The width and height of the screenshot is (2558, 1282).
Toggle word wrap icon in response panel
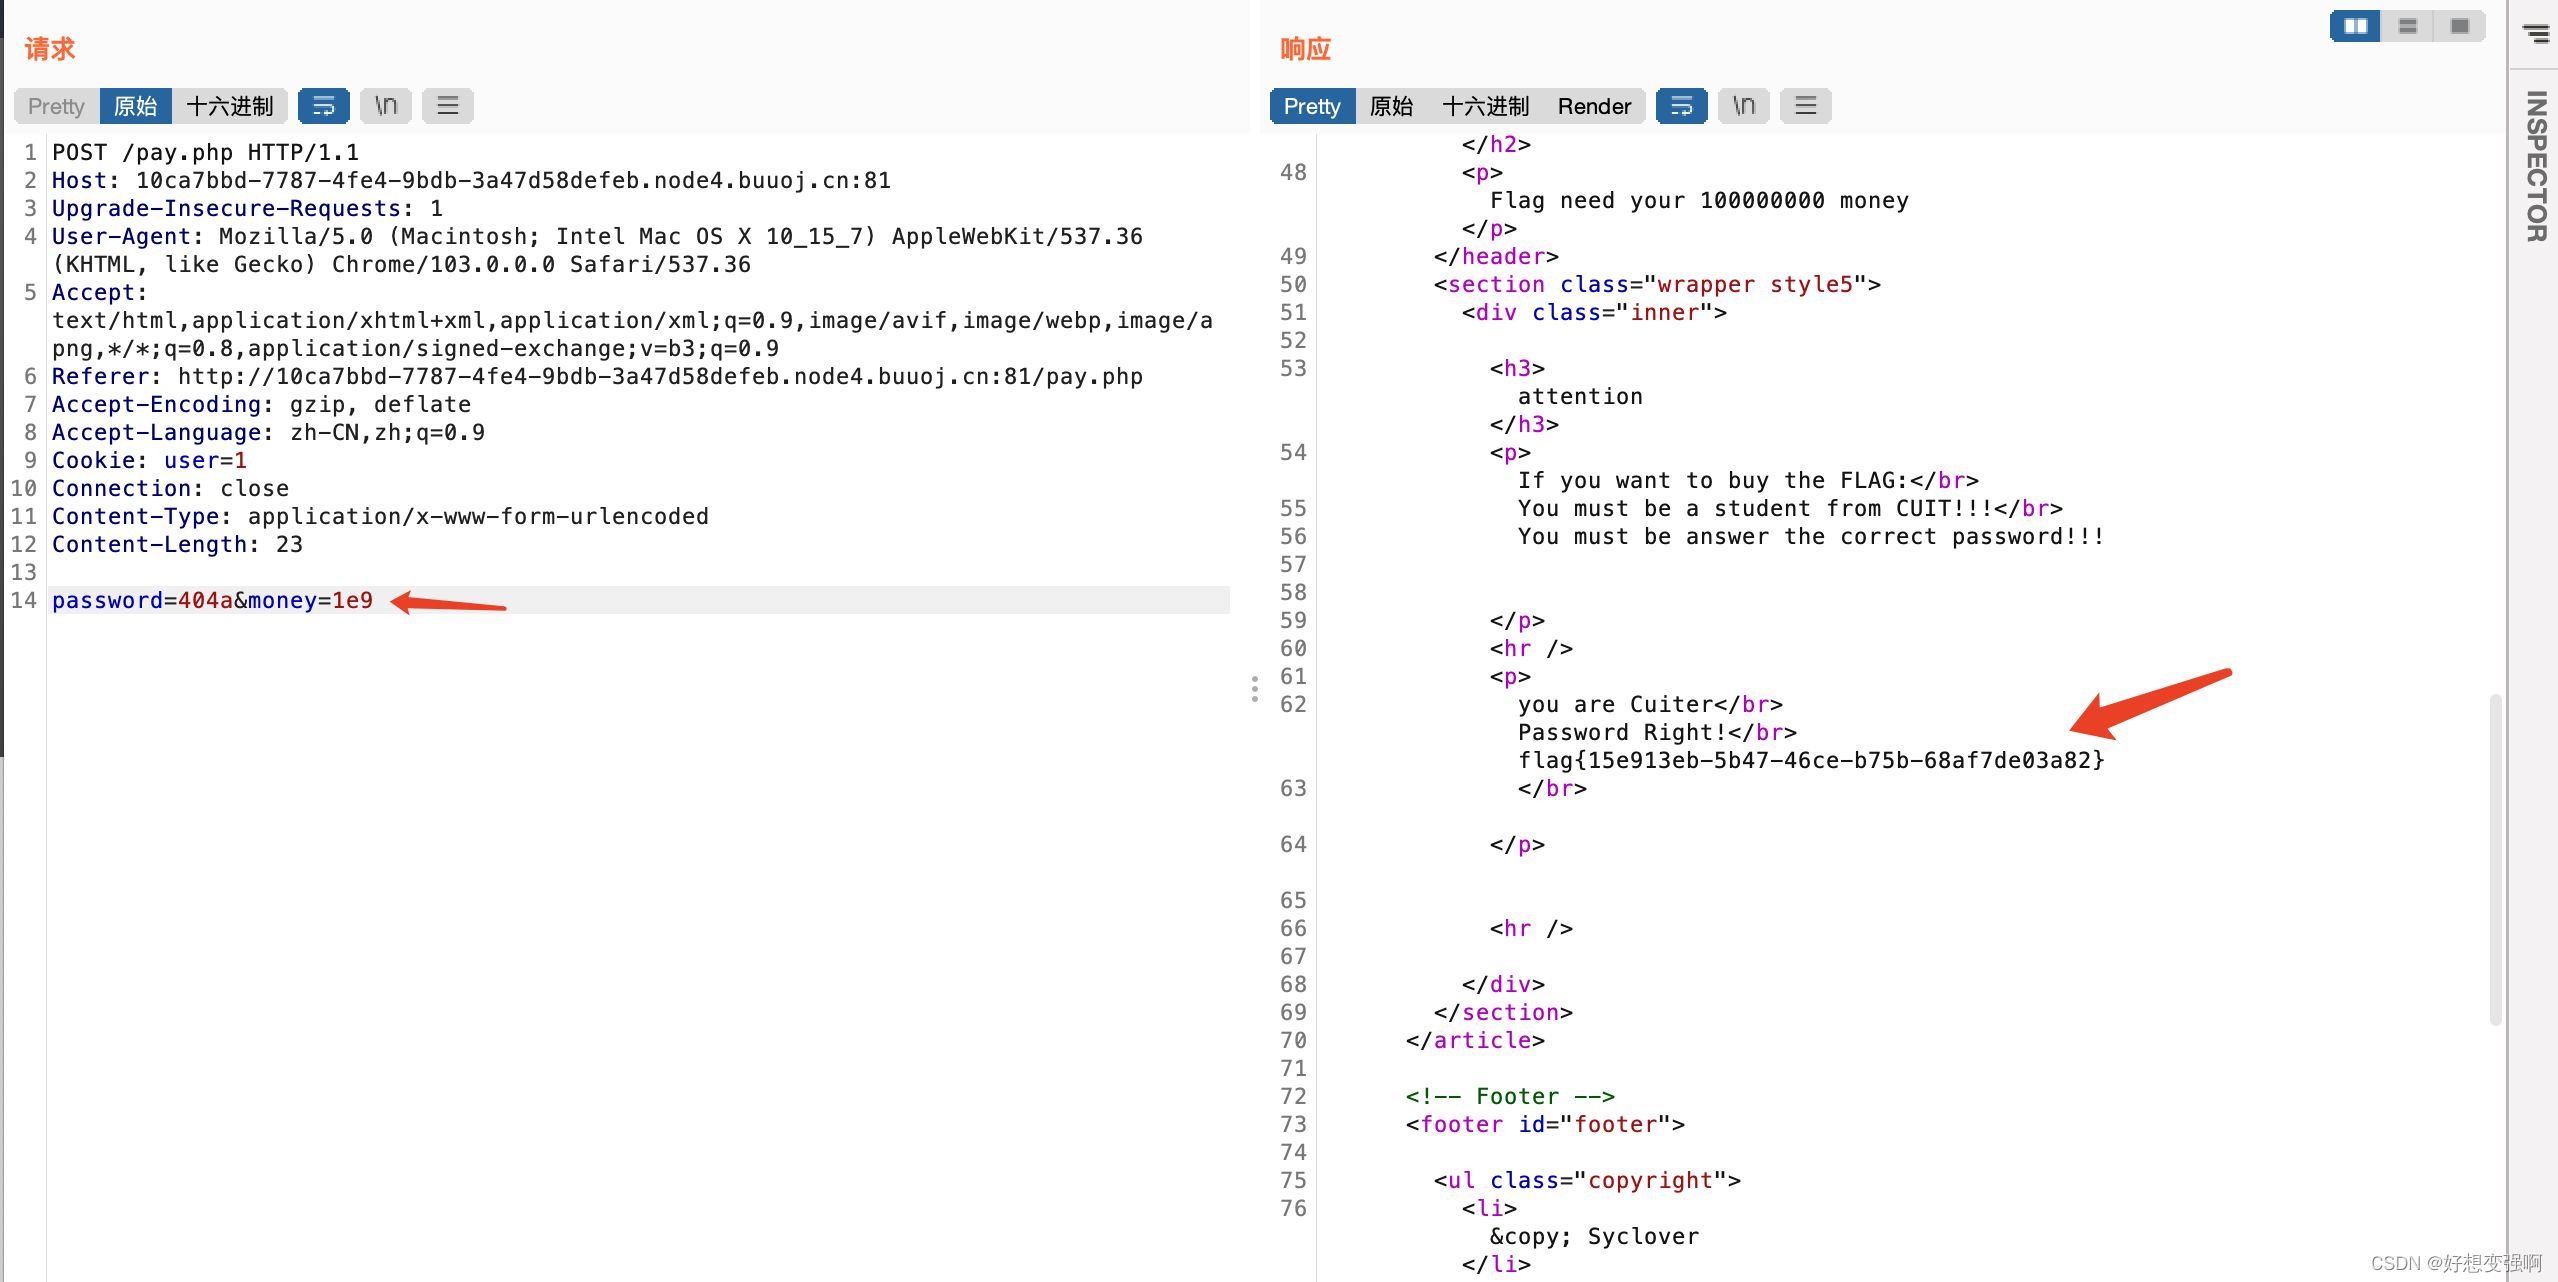coord(1681,106)
